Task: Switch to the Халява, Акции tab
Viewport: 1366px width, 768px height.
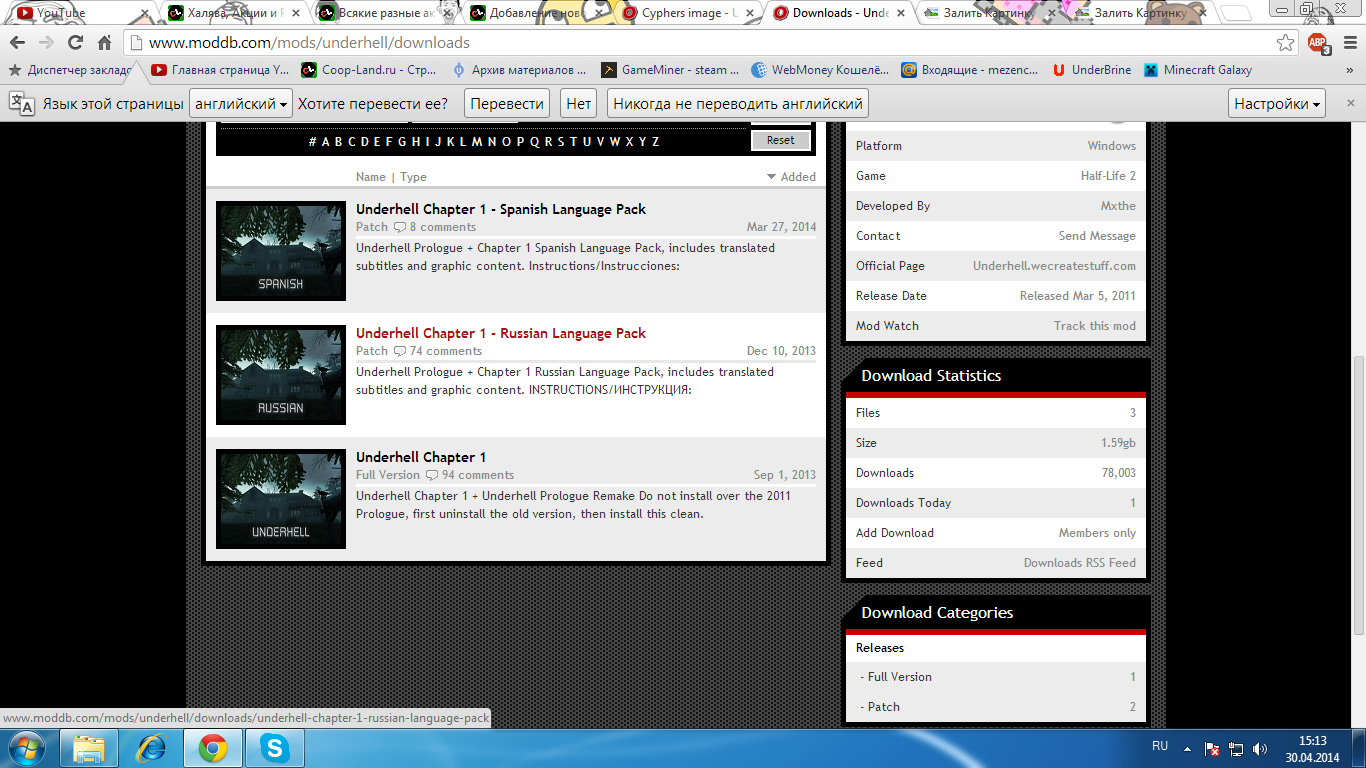Action: click(x=232, y=13)
